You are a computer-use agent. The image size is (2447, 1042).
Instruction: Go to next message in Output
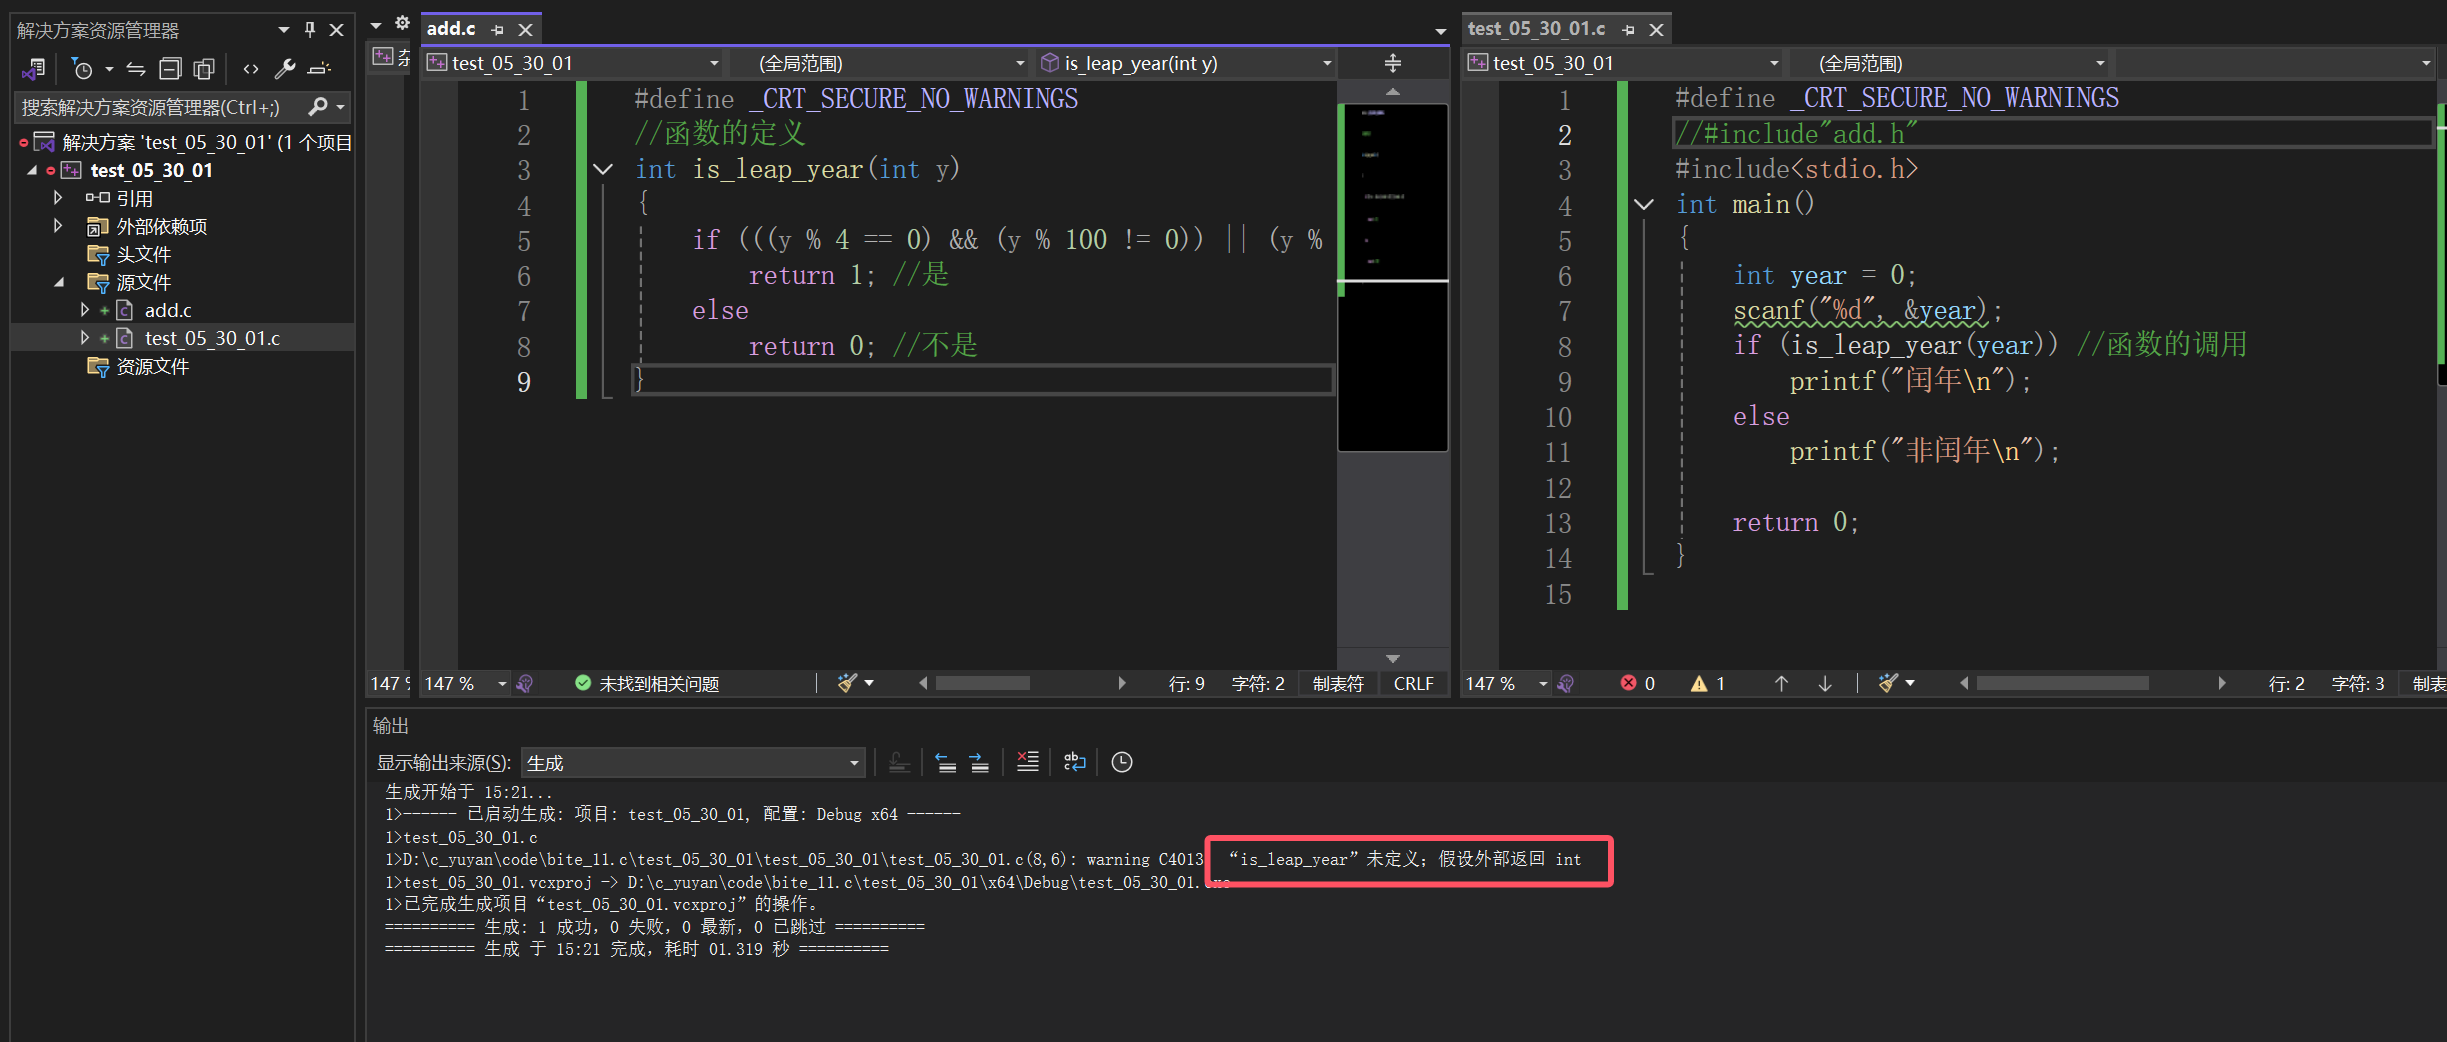[980, 763]
